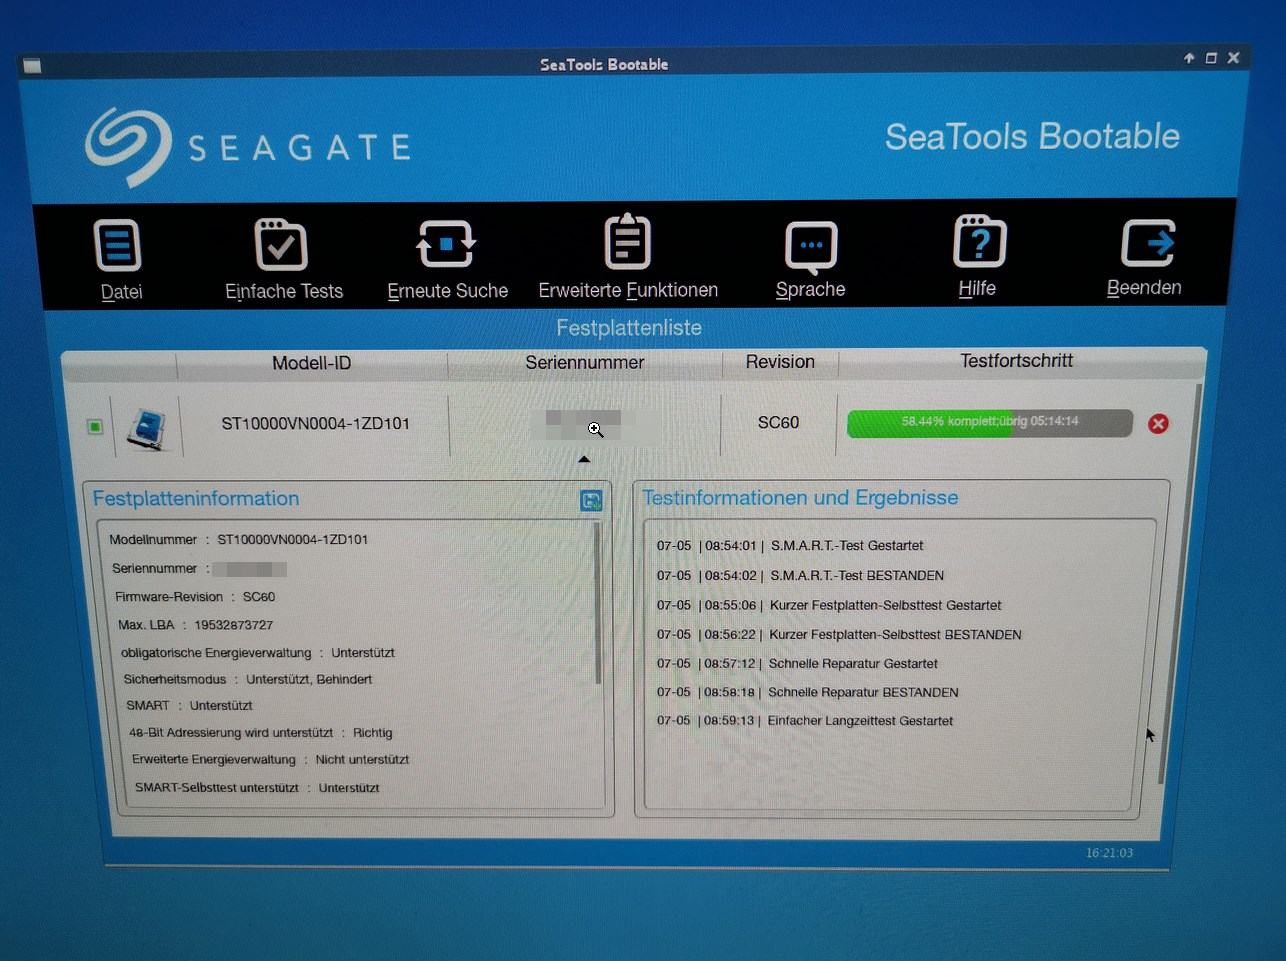Click the blurred serial number cell
Viewport: 1286px width, 961px height.
[x=584, y=425]
